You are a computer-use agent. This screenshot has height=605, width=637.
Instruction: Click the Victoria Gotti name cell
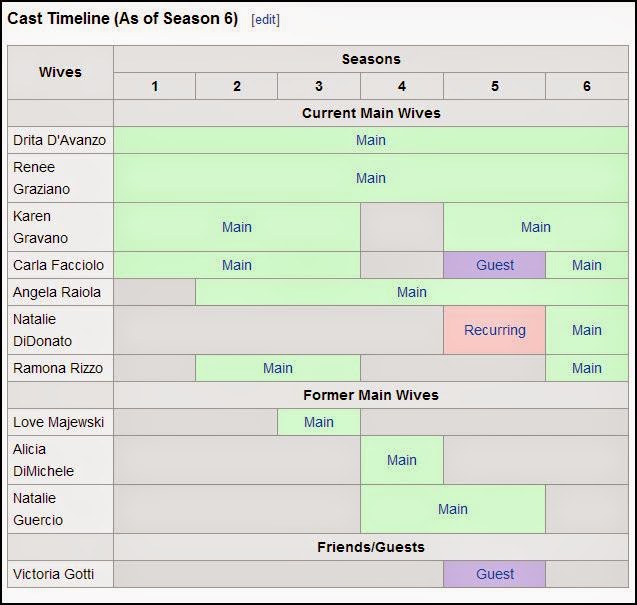coord(60,574)
